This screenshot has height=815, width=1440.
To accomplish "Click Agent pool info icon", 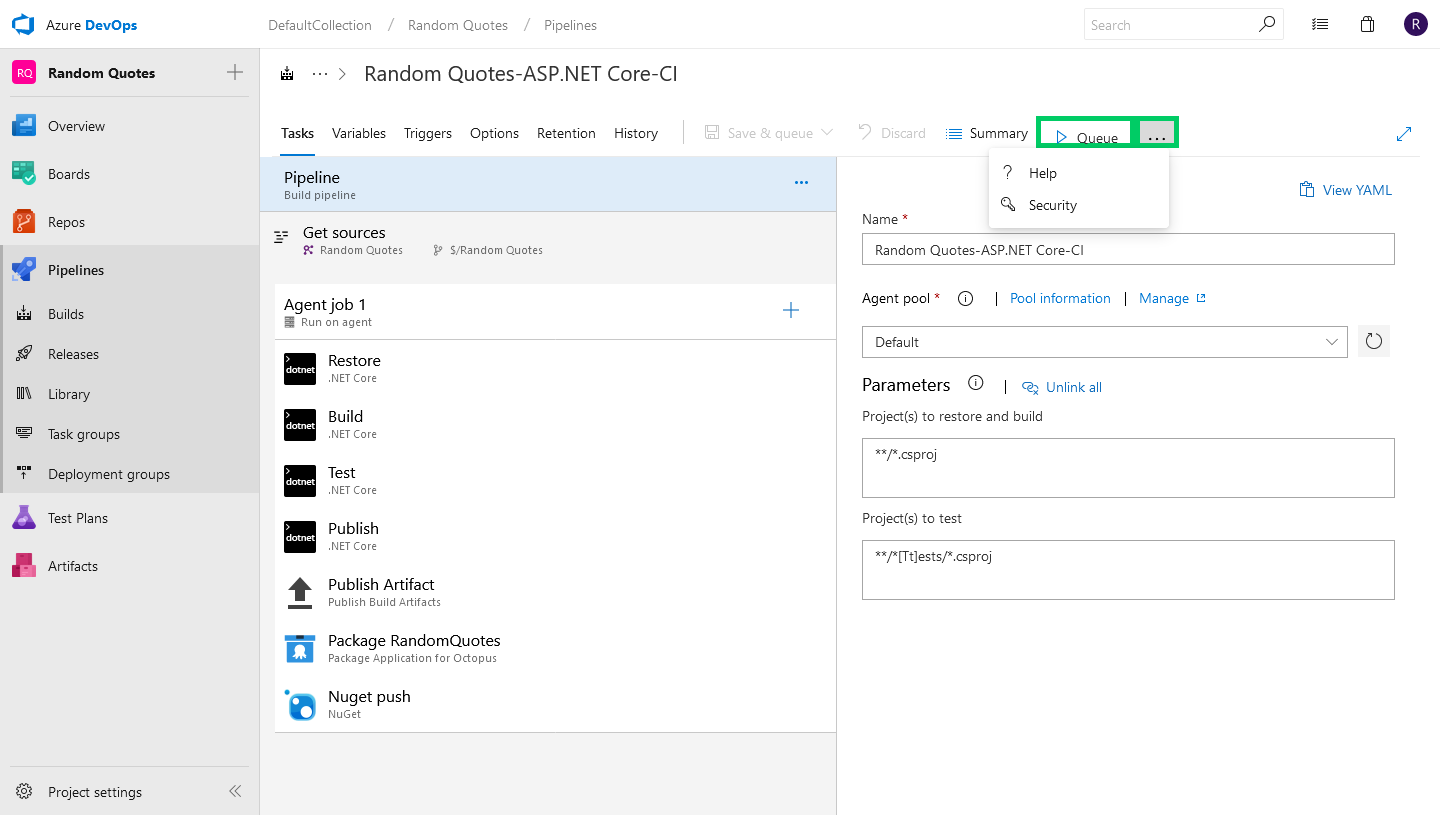I will pos(965,298).
